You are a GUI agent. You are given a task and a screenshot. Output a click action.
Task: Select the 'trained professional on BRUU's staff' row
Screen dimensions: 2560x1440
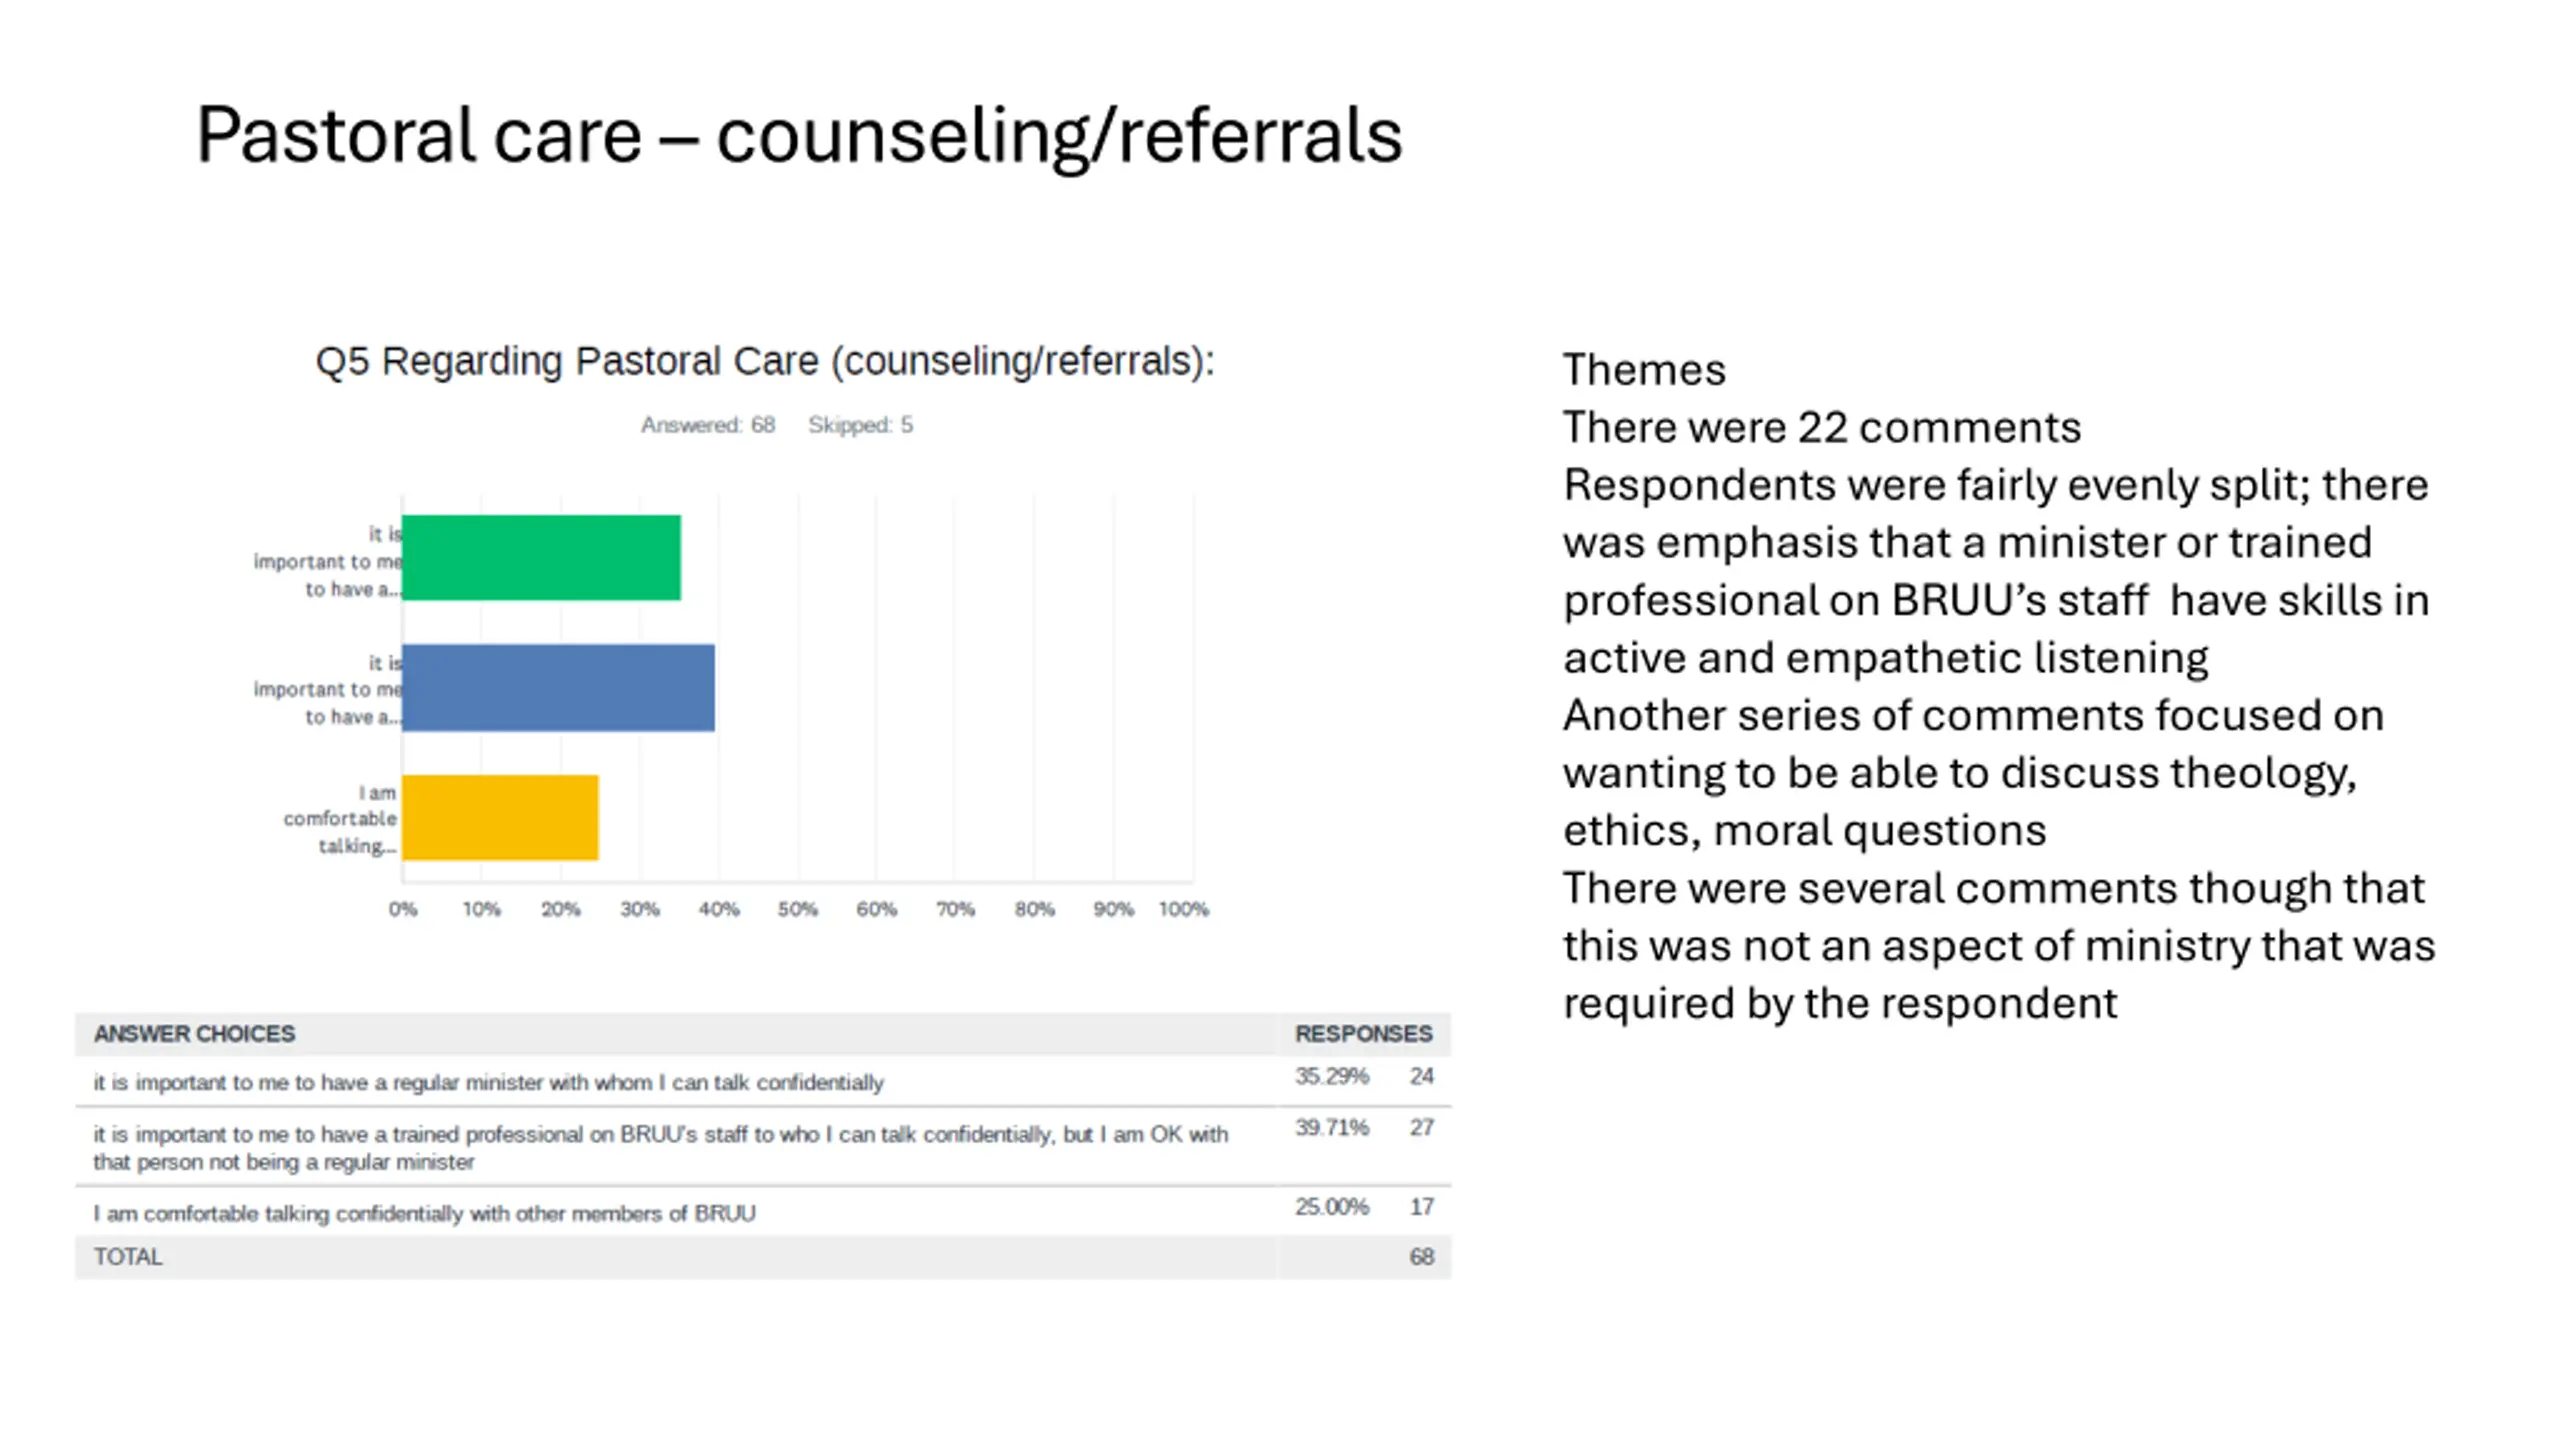[660, 1147]
